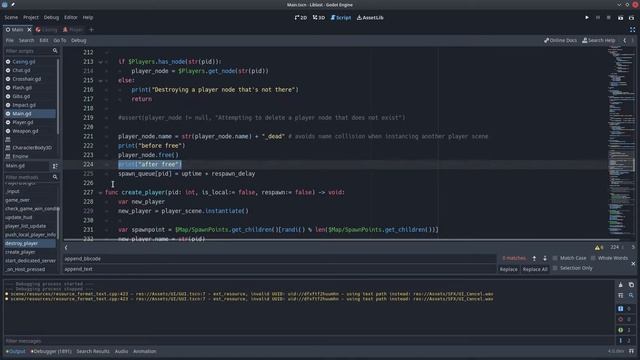Click the Replace All button
This screenshot has width=640, height=360.
click(x=535, y=269)
